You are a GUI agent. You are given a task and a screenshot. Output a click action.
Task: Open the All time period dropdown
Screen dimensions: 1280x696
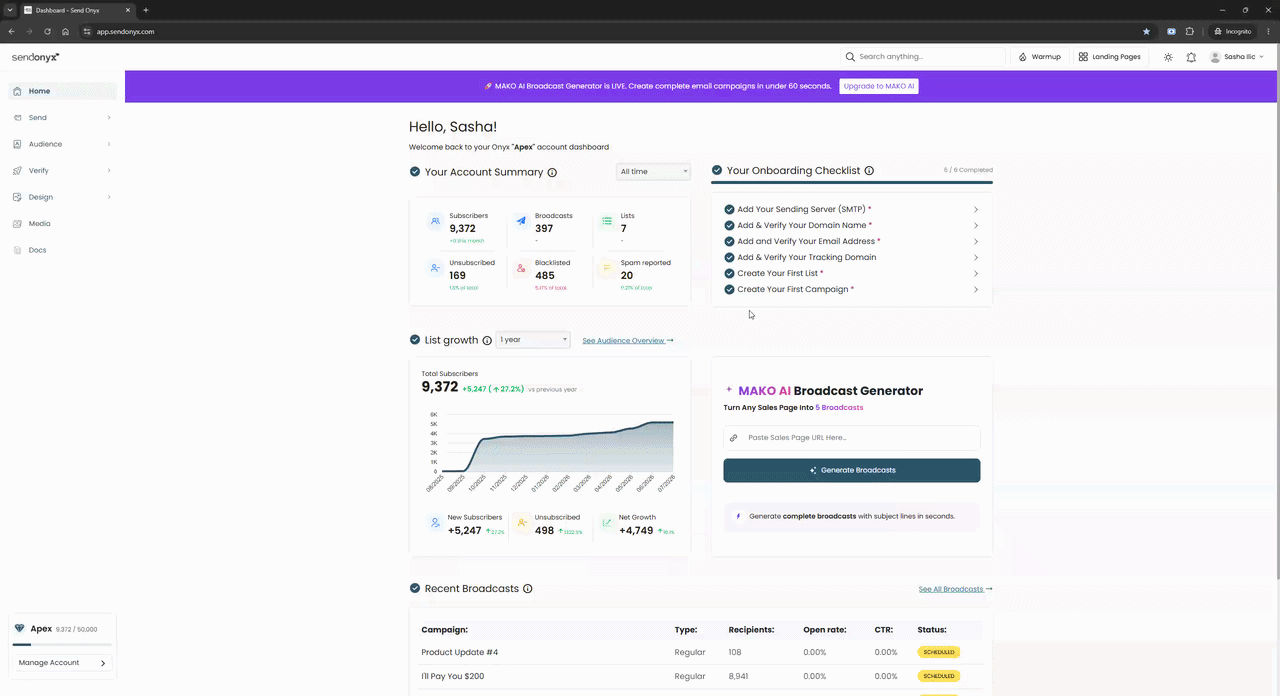click(653, 171)
